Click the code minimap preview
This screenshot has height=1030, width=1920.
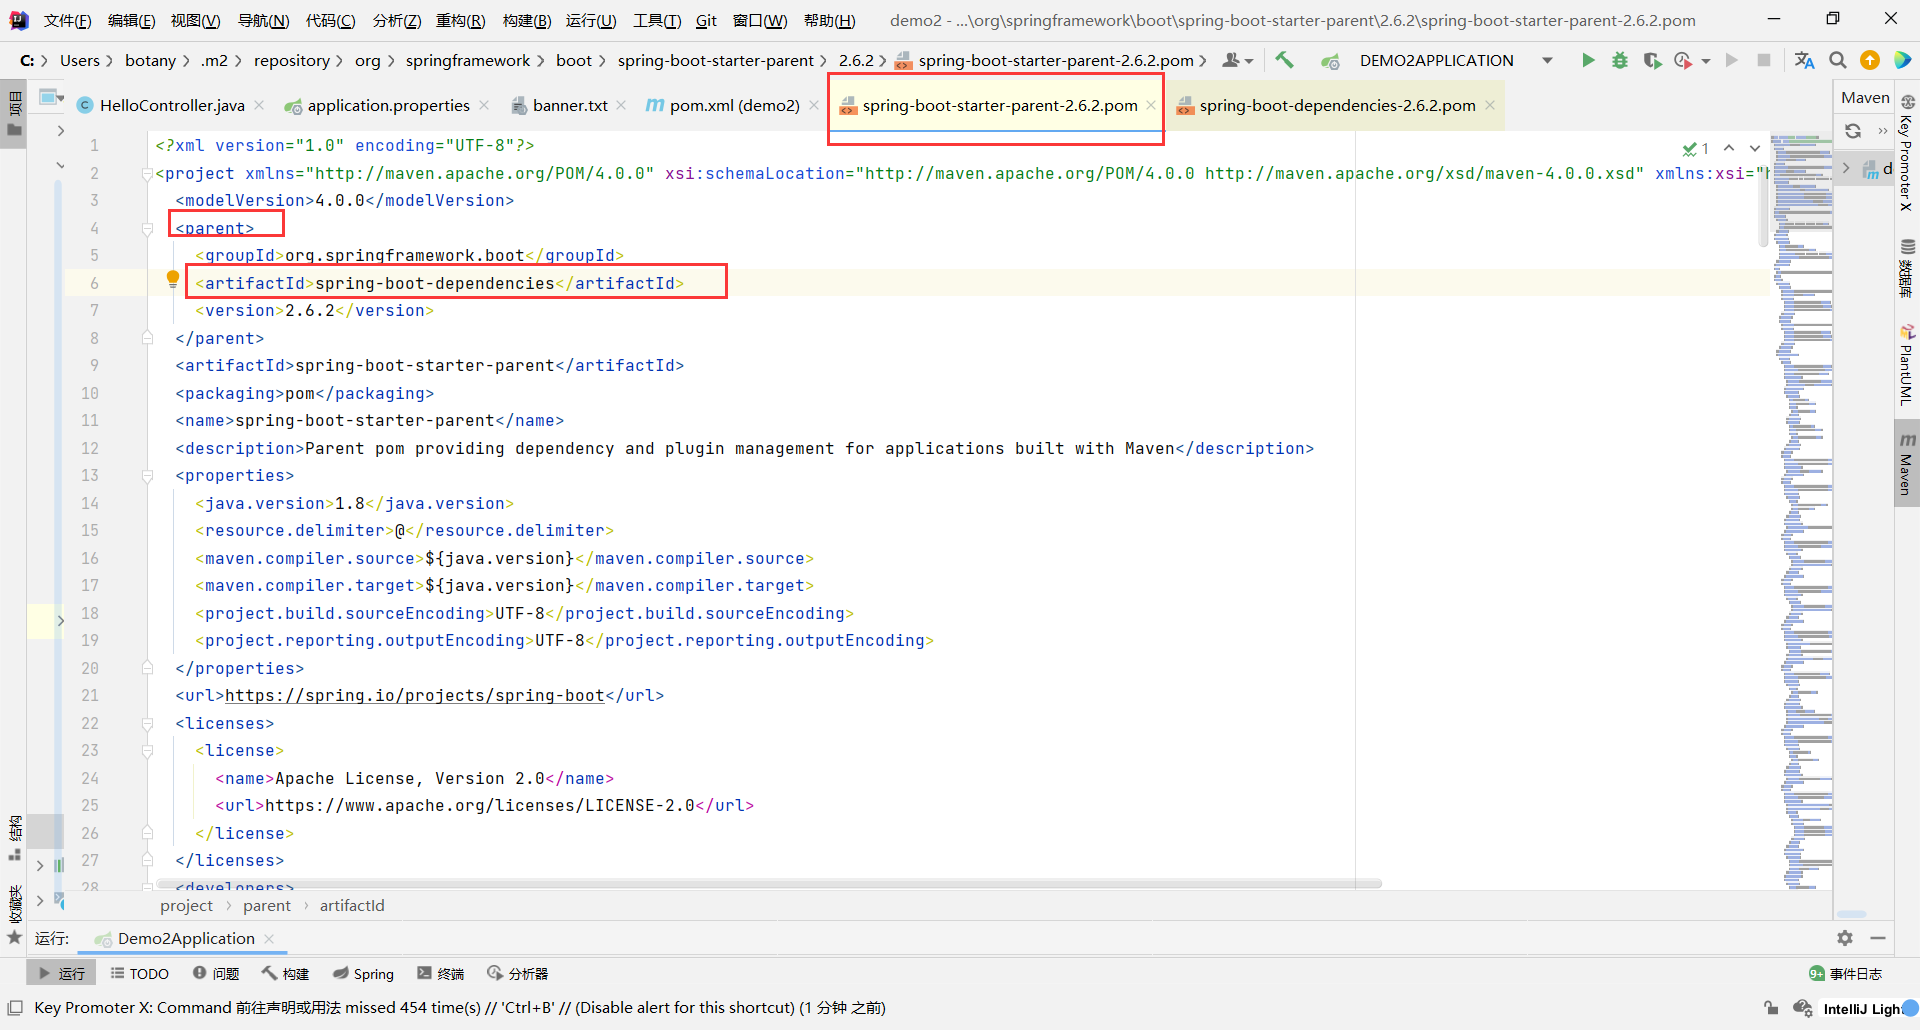(x=1802, y=510)
